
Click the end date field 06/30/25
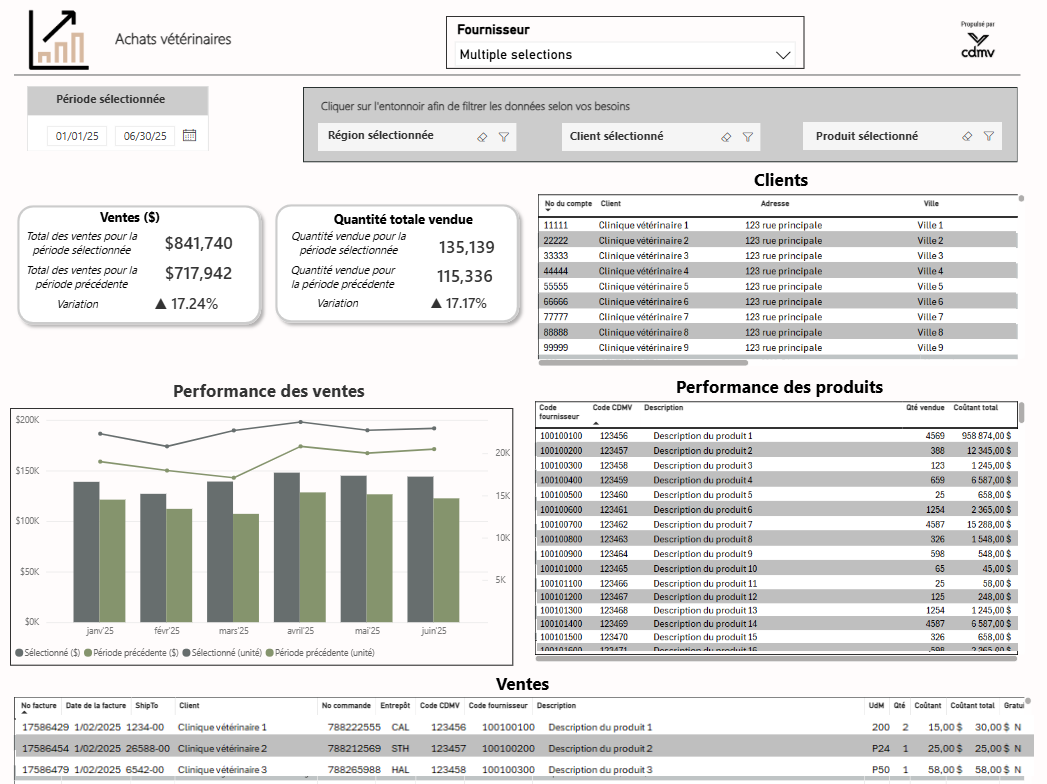(x=145, y=136)
